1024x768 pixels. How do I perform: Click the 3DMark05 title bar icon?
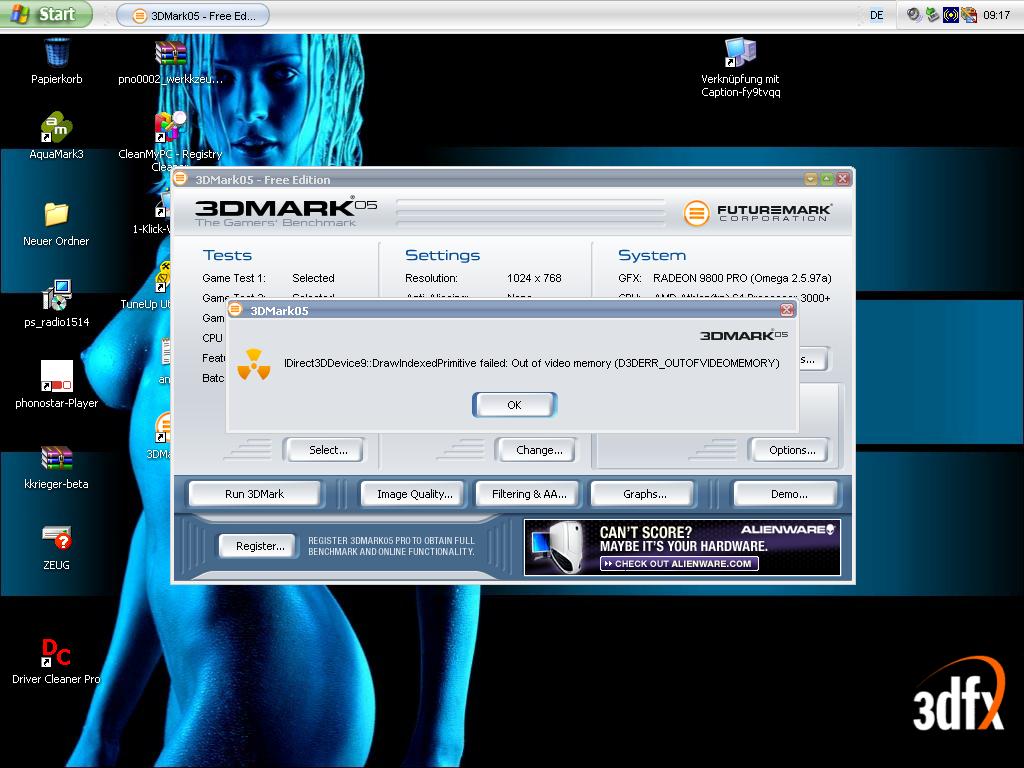[180, 178]
